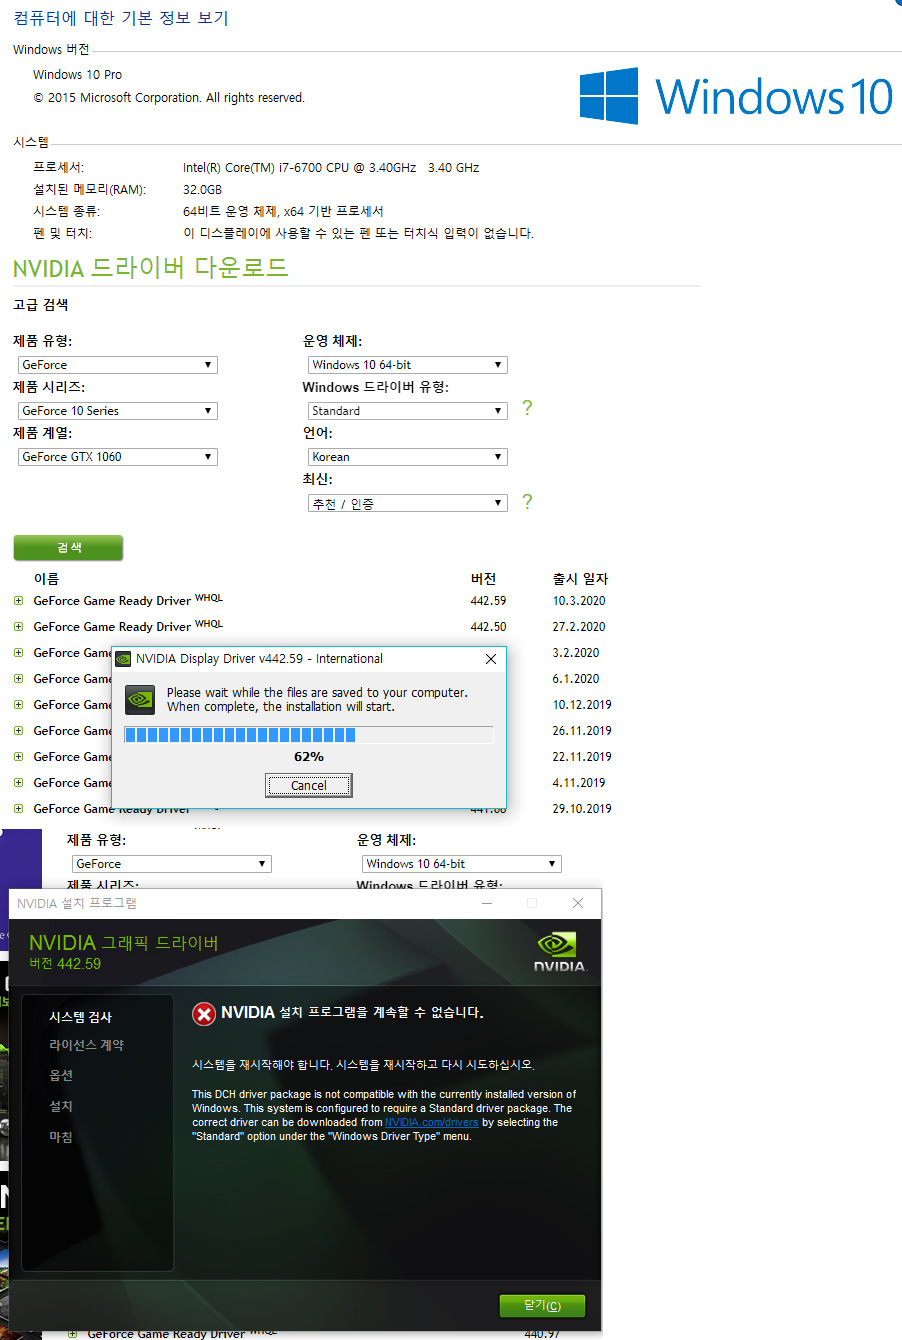Click the question mark beside 최신 dropdown
The image size is (902, 1340).
point(527,502)
